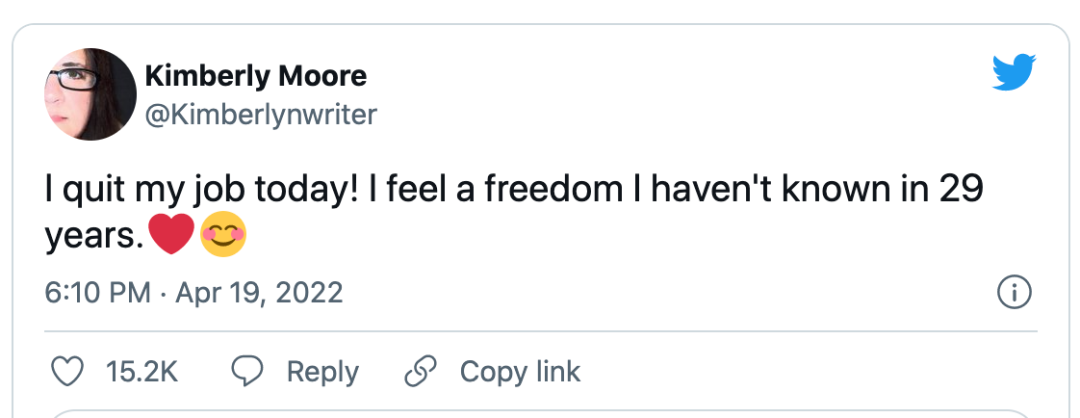
Task: Click the chain link icon
Action: coord(420,372)
